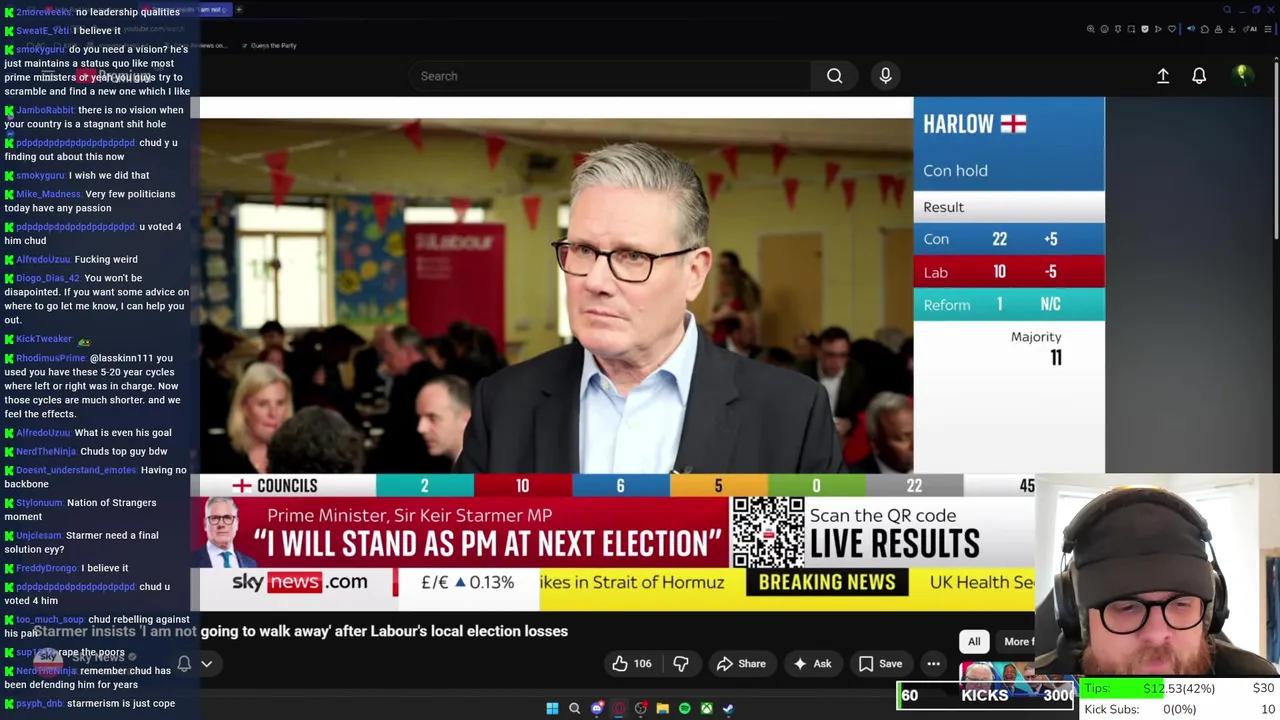Open the Xbox app from the taskbar

click(706, 709)
